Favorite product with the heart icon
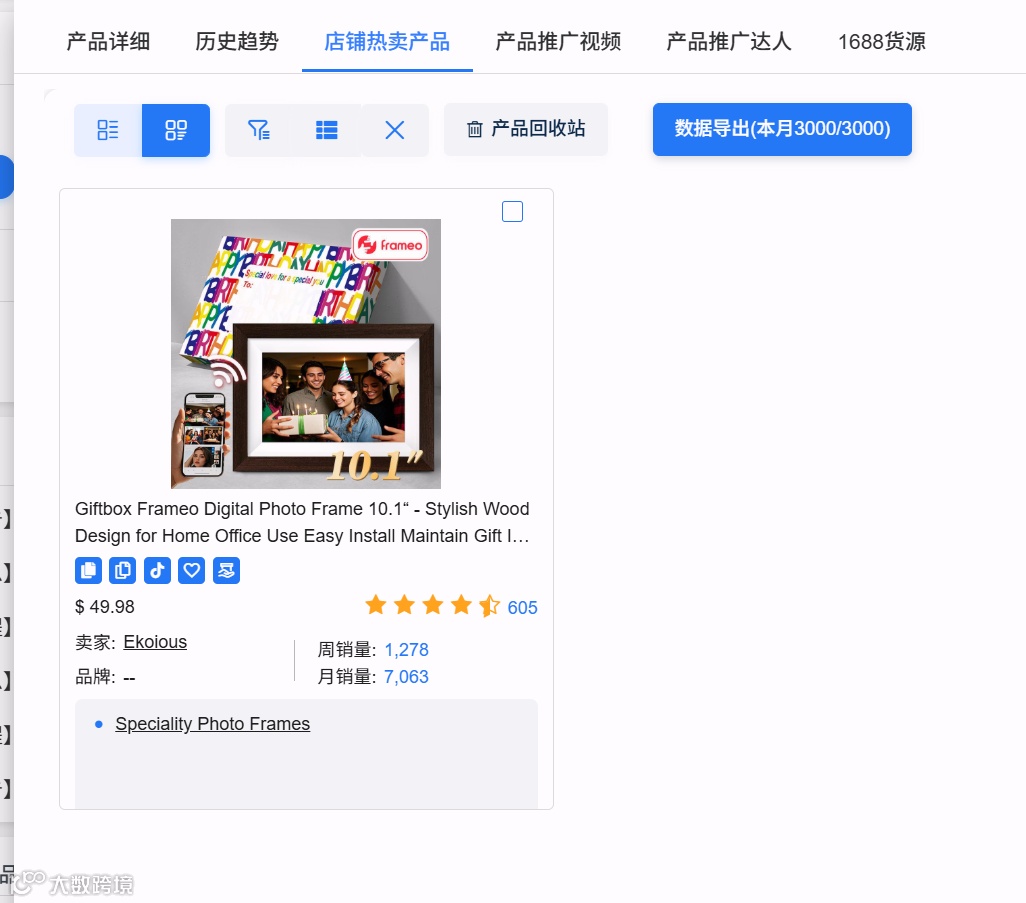The width and height of the screenshot is (1026, 903). (192, 571)
